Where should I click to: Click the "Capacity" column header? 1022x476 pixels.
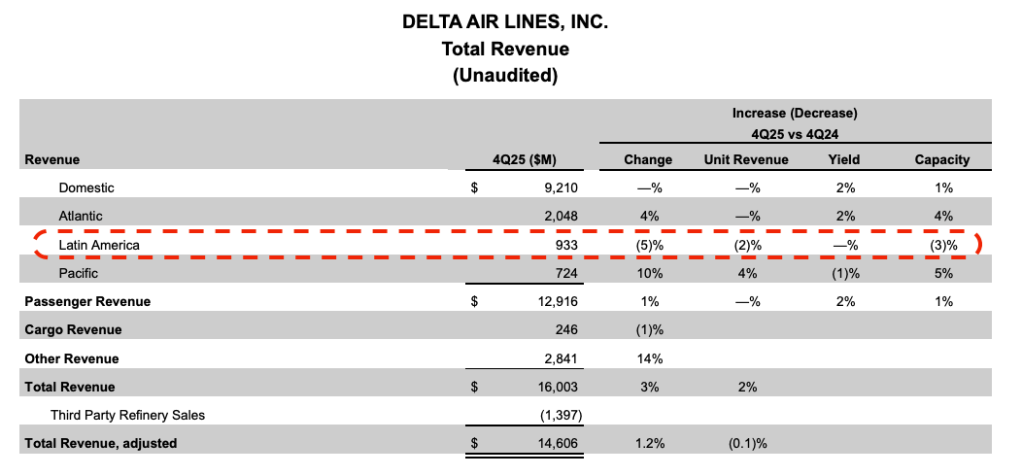[944, 159]
